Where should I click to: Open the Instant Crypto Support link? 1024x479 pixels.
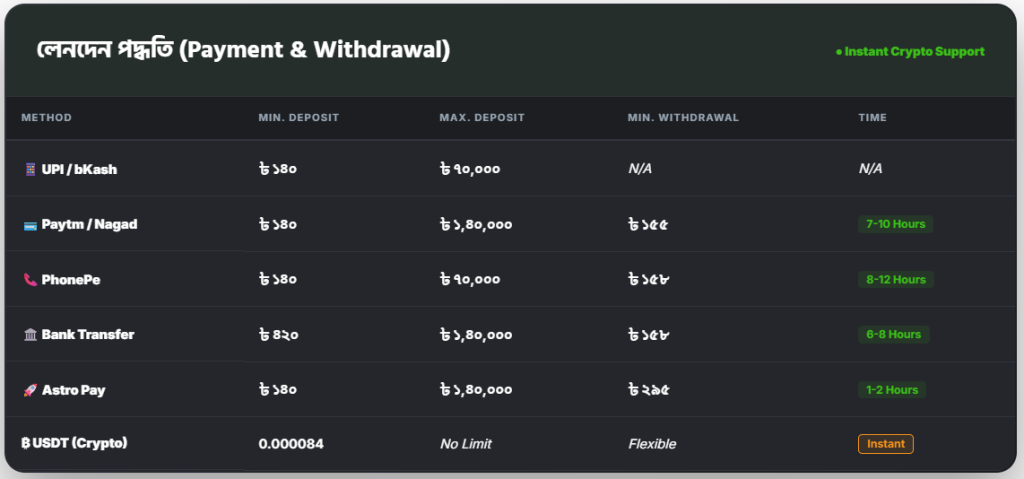tap(914, 52)
